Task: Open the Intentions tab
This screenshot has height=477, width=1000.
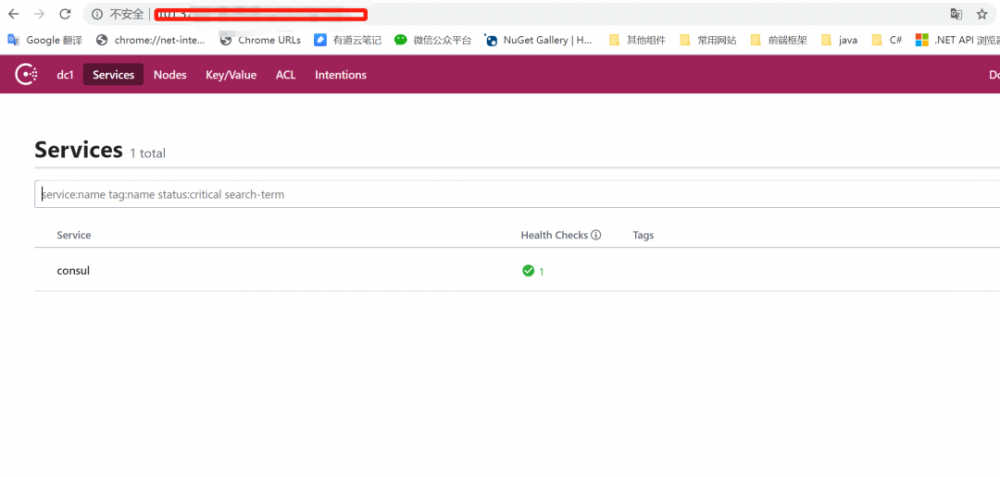Action: tap(341, 75)
